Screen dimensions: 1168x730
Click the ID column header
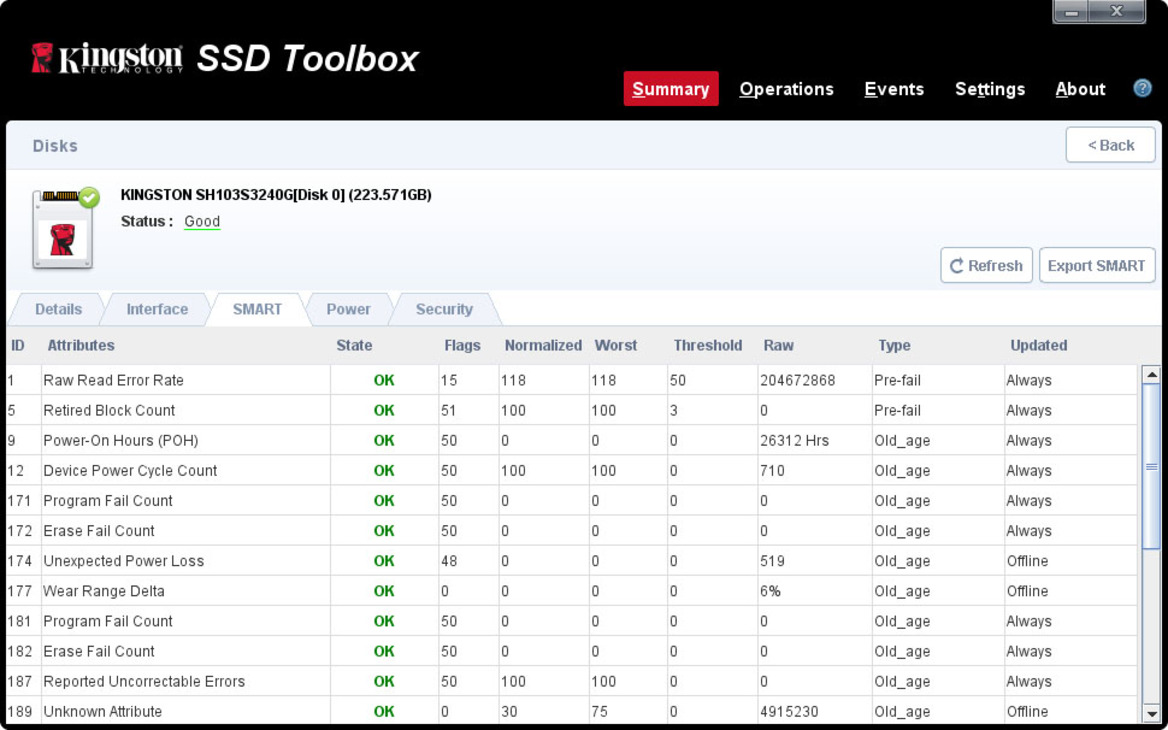click(17, 345)
